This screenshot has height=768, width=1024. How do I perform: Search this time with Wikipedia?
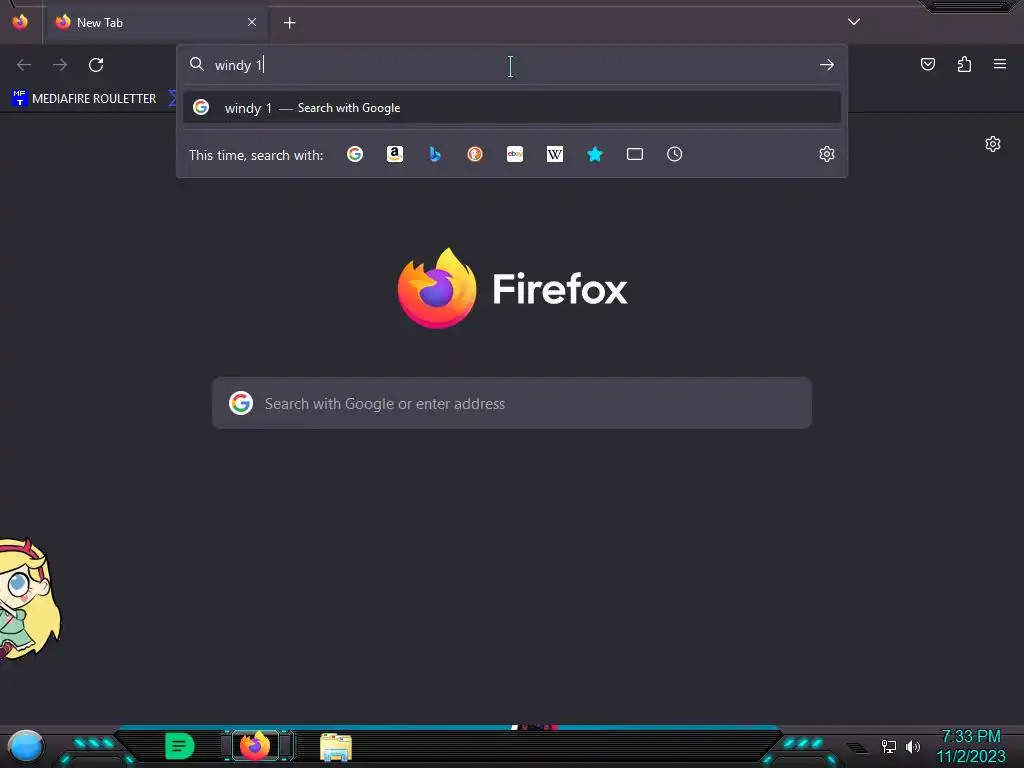click(554, 154)
